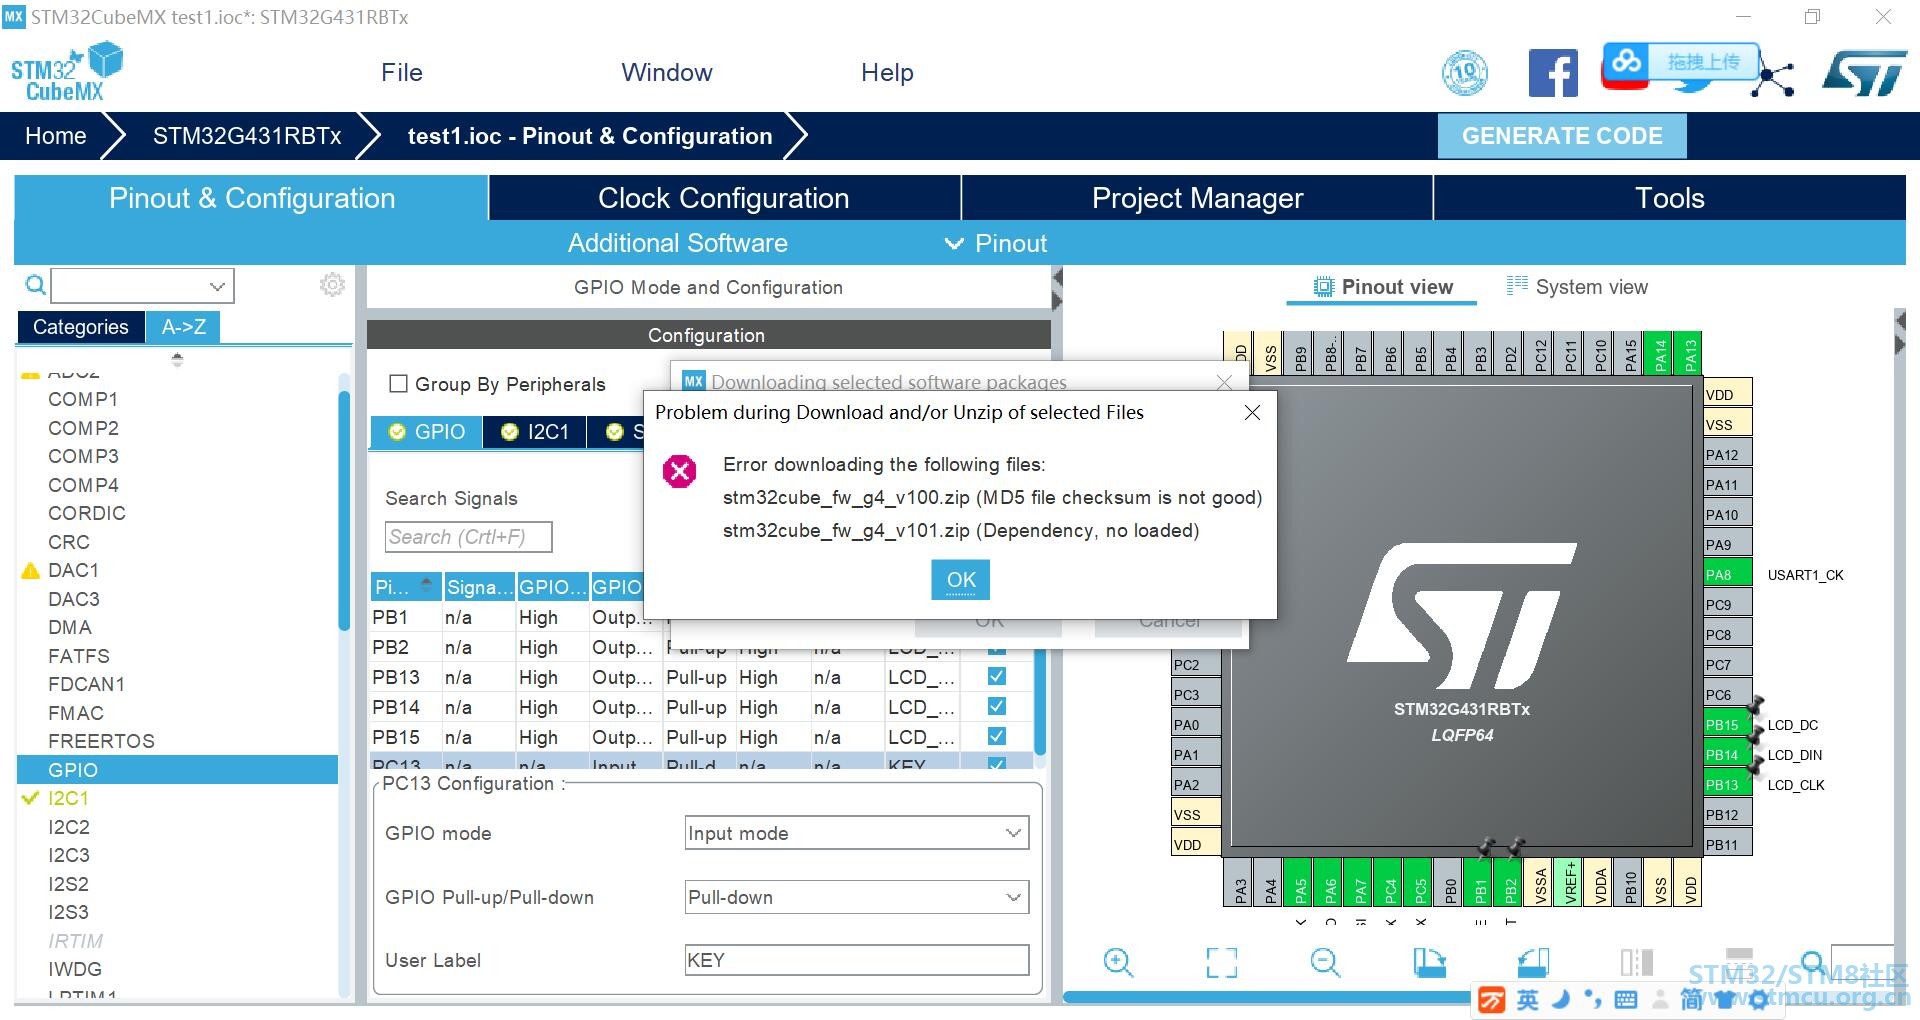Switch to System view
This screenshot has height=1020, width=1920.
click(1577, 287)
